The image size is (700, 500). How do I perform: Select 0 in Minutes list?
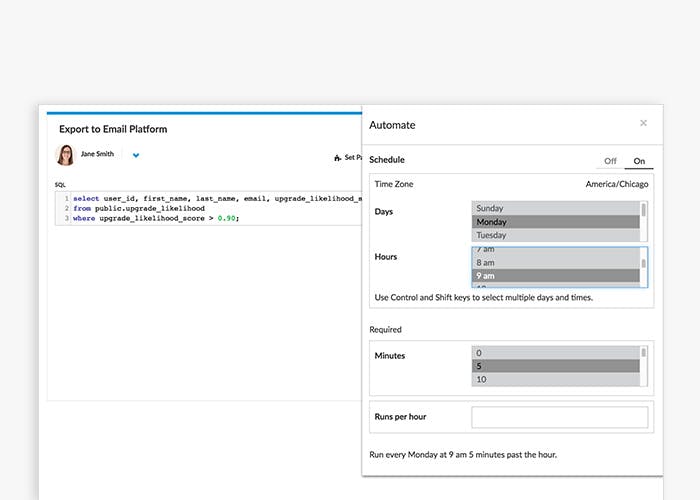(555, 352)
